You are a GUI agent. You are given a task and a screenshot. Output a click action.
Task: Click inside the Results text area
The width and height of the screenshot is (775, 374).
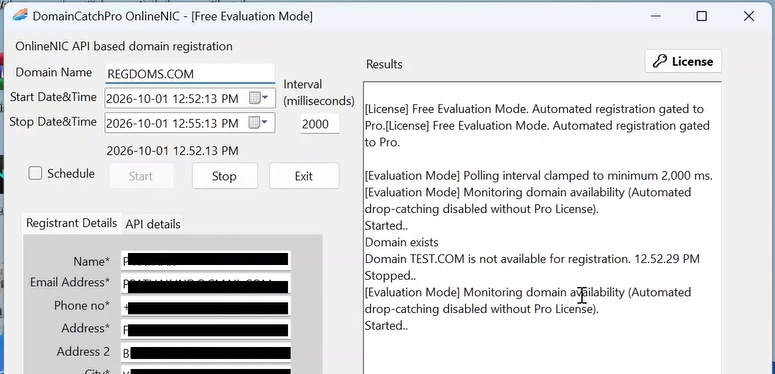[542, 228]
